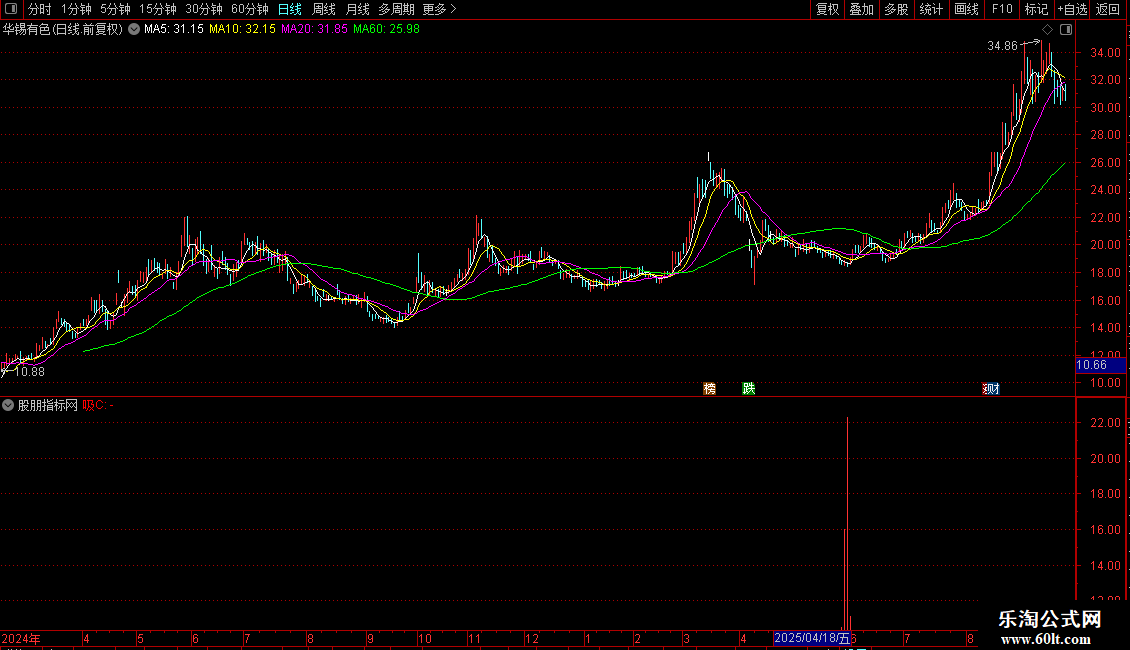
Task: Click the 2024年 label on the time axis
Action: 21,638
